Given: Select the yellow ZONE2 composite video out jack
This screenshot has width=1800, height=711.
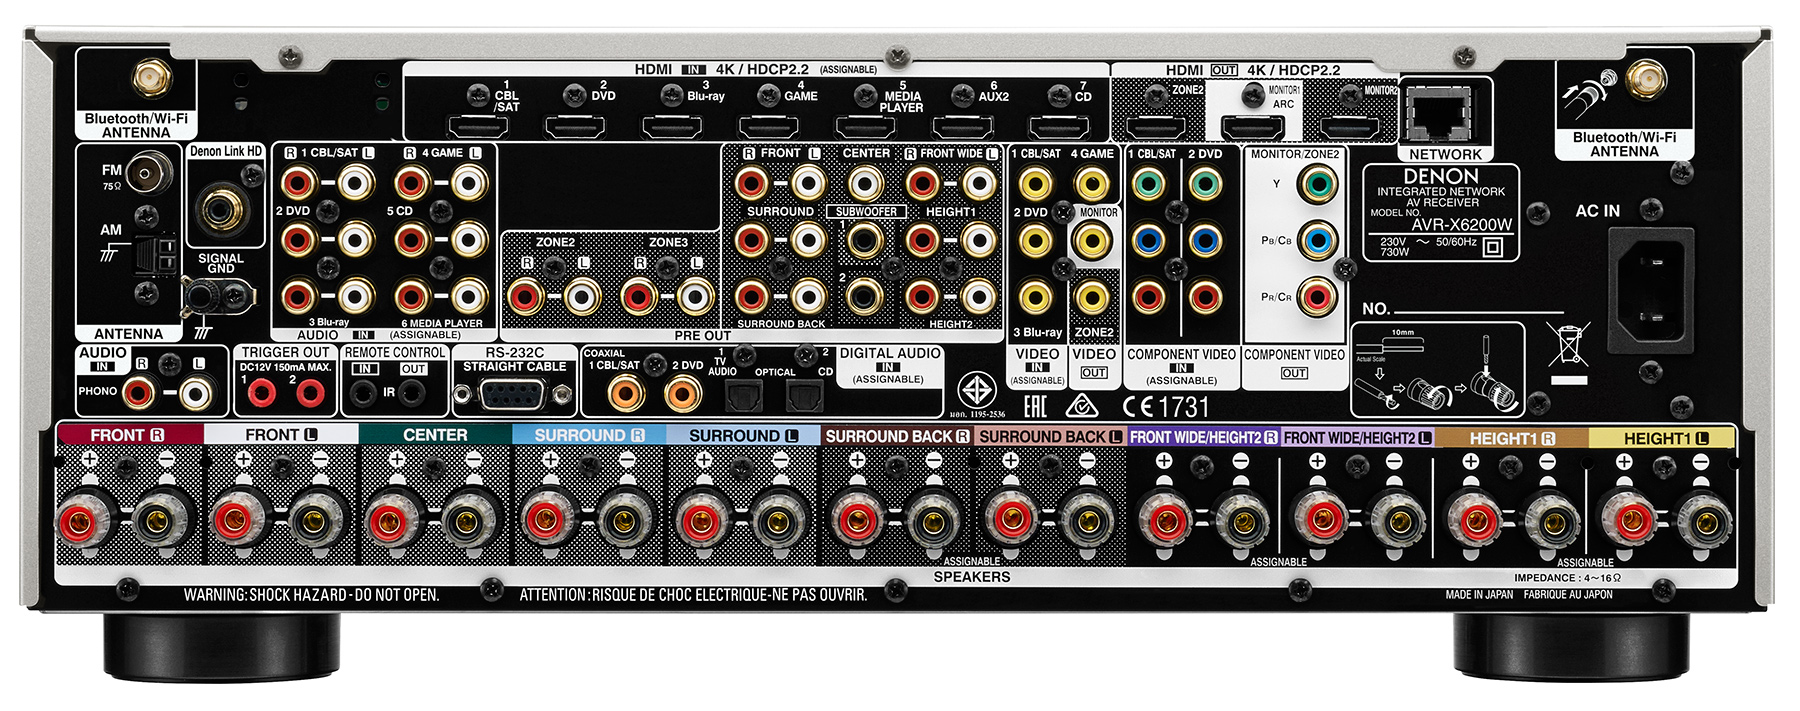Looking at the screenshot, I should click(1092, 297).
